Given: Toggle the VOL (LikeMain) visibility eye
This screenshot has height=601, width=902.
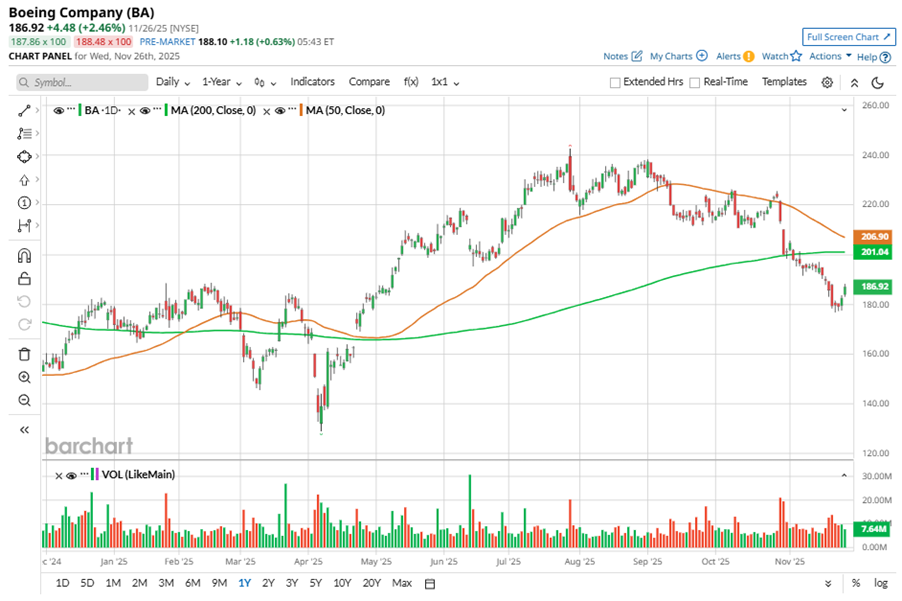Looking at the screenshot, I should (71, 475).
